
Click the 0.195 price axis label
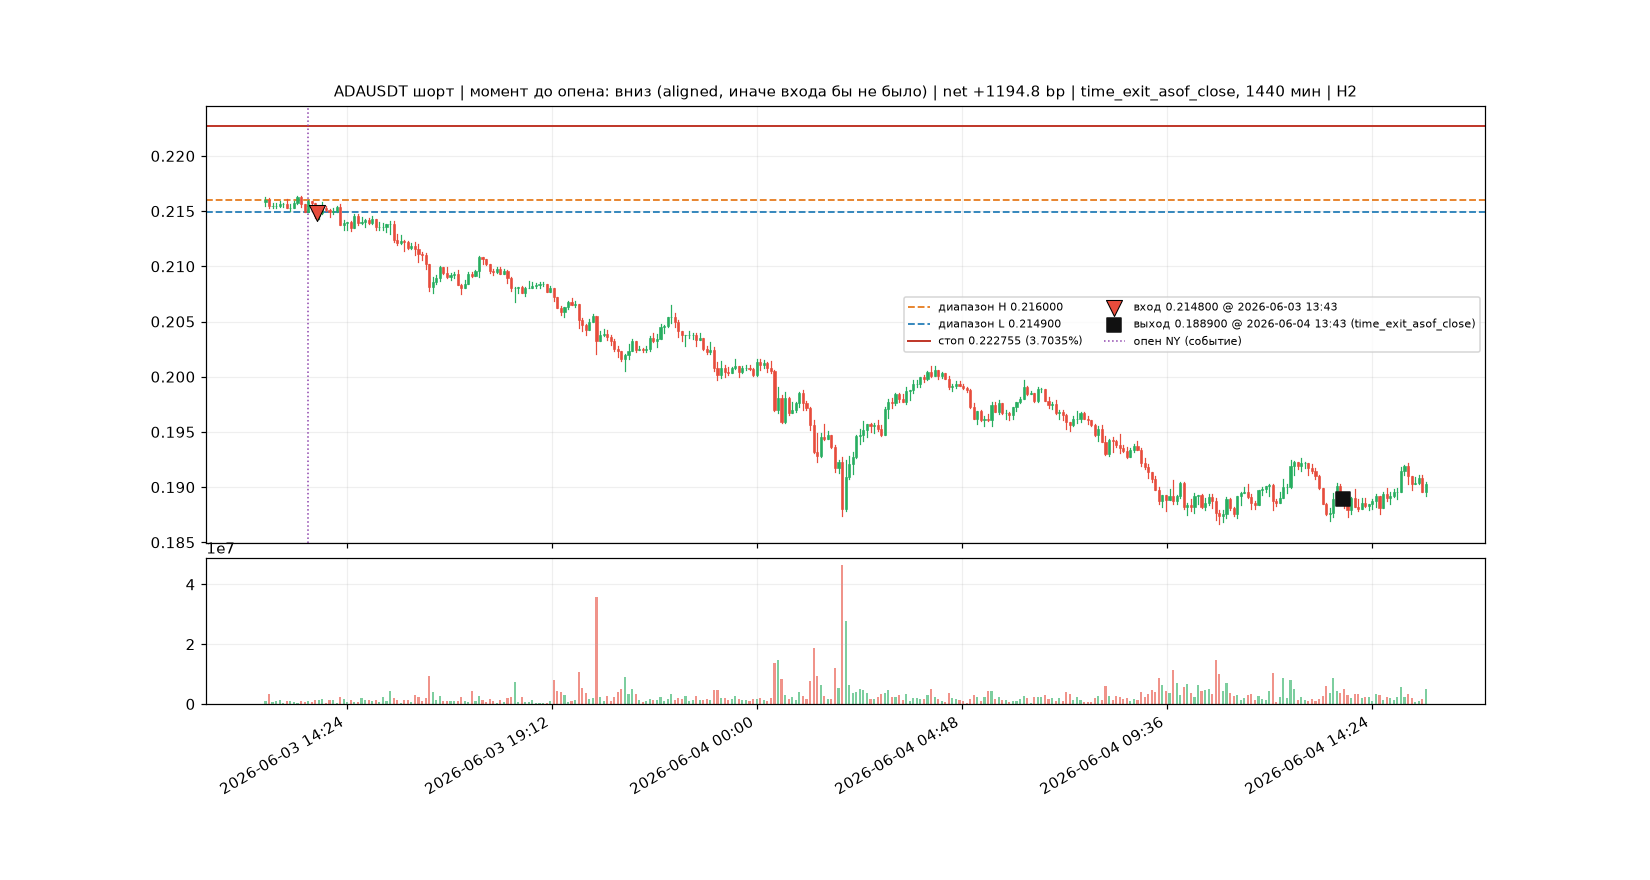pyautogui.click(x=173, y=433)
